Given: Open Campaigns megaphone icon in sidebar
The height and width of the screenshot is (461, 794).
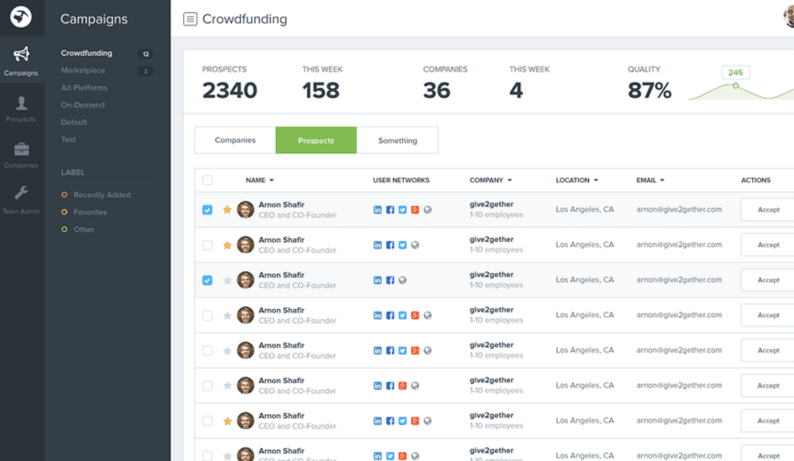Looking at the screenshot, I should [x=21, y=55].
